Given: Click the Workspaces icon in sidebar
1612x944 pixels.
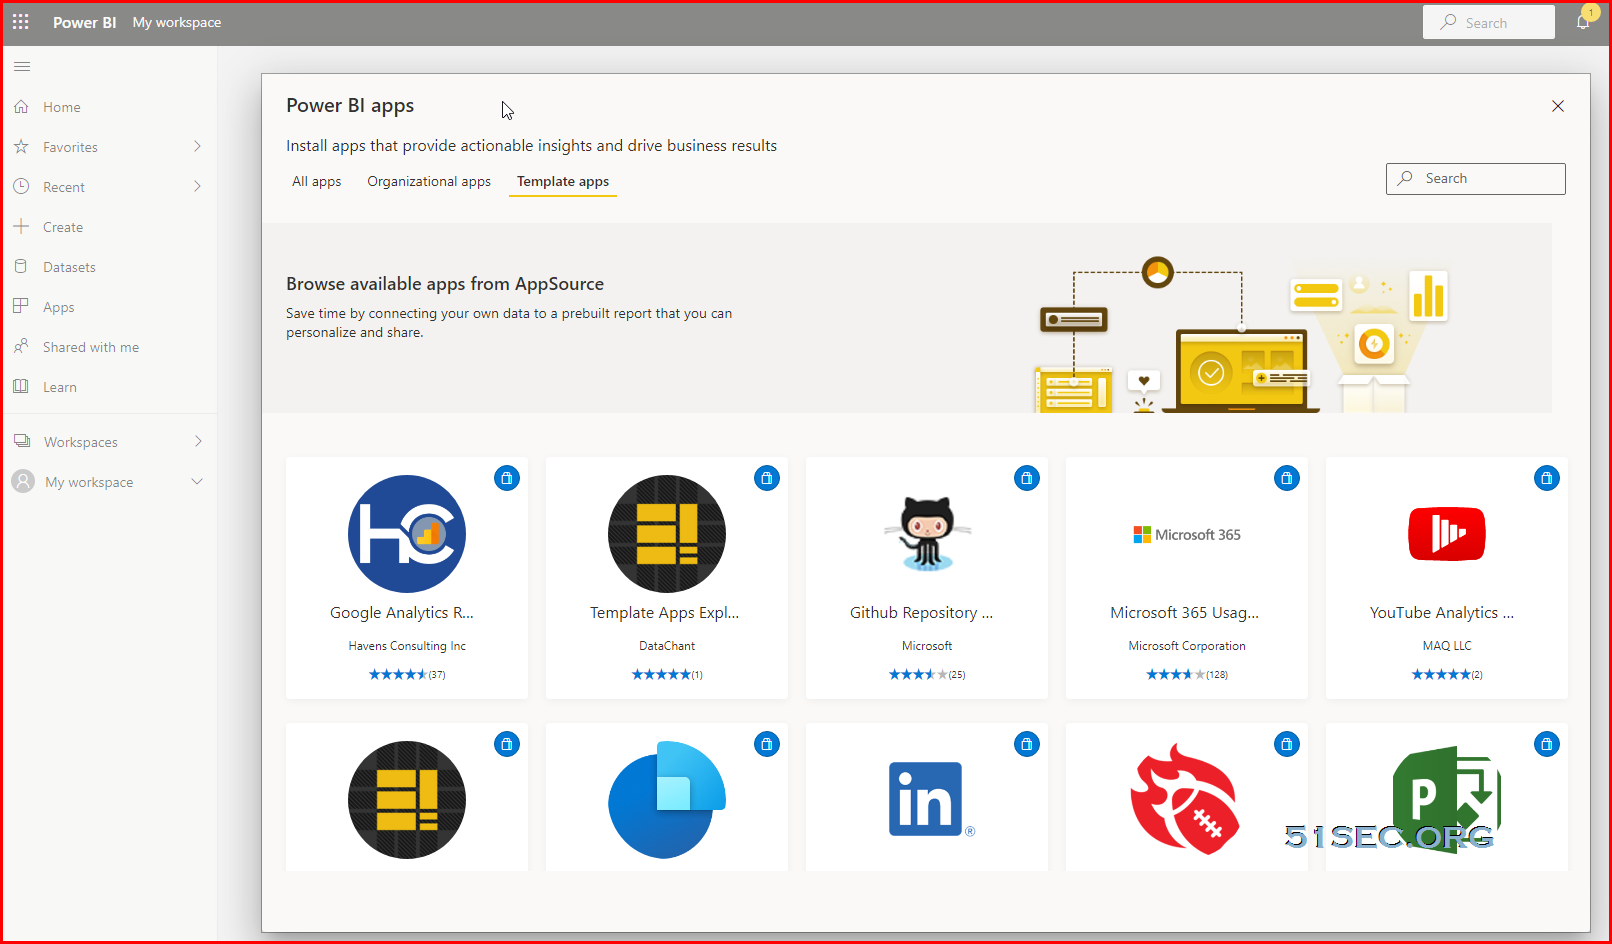Looking at the screenshot, I should point(22,441).
